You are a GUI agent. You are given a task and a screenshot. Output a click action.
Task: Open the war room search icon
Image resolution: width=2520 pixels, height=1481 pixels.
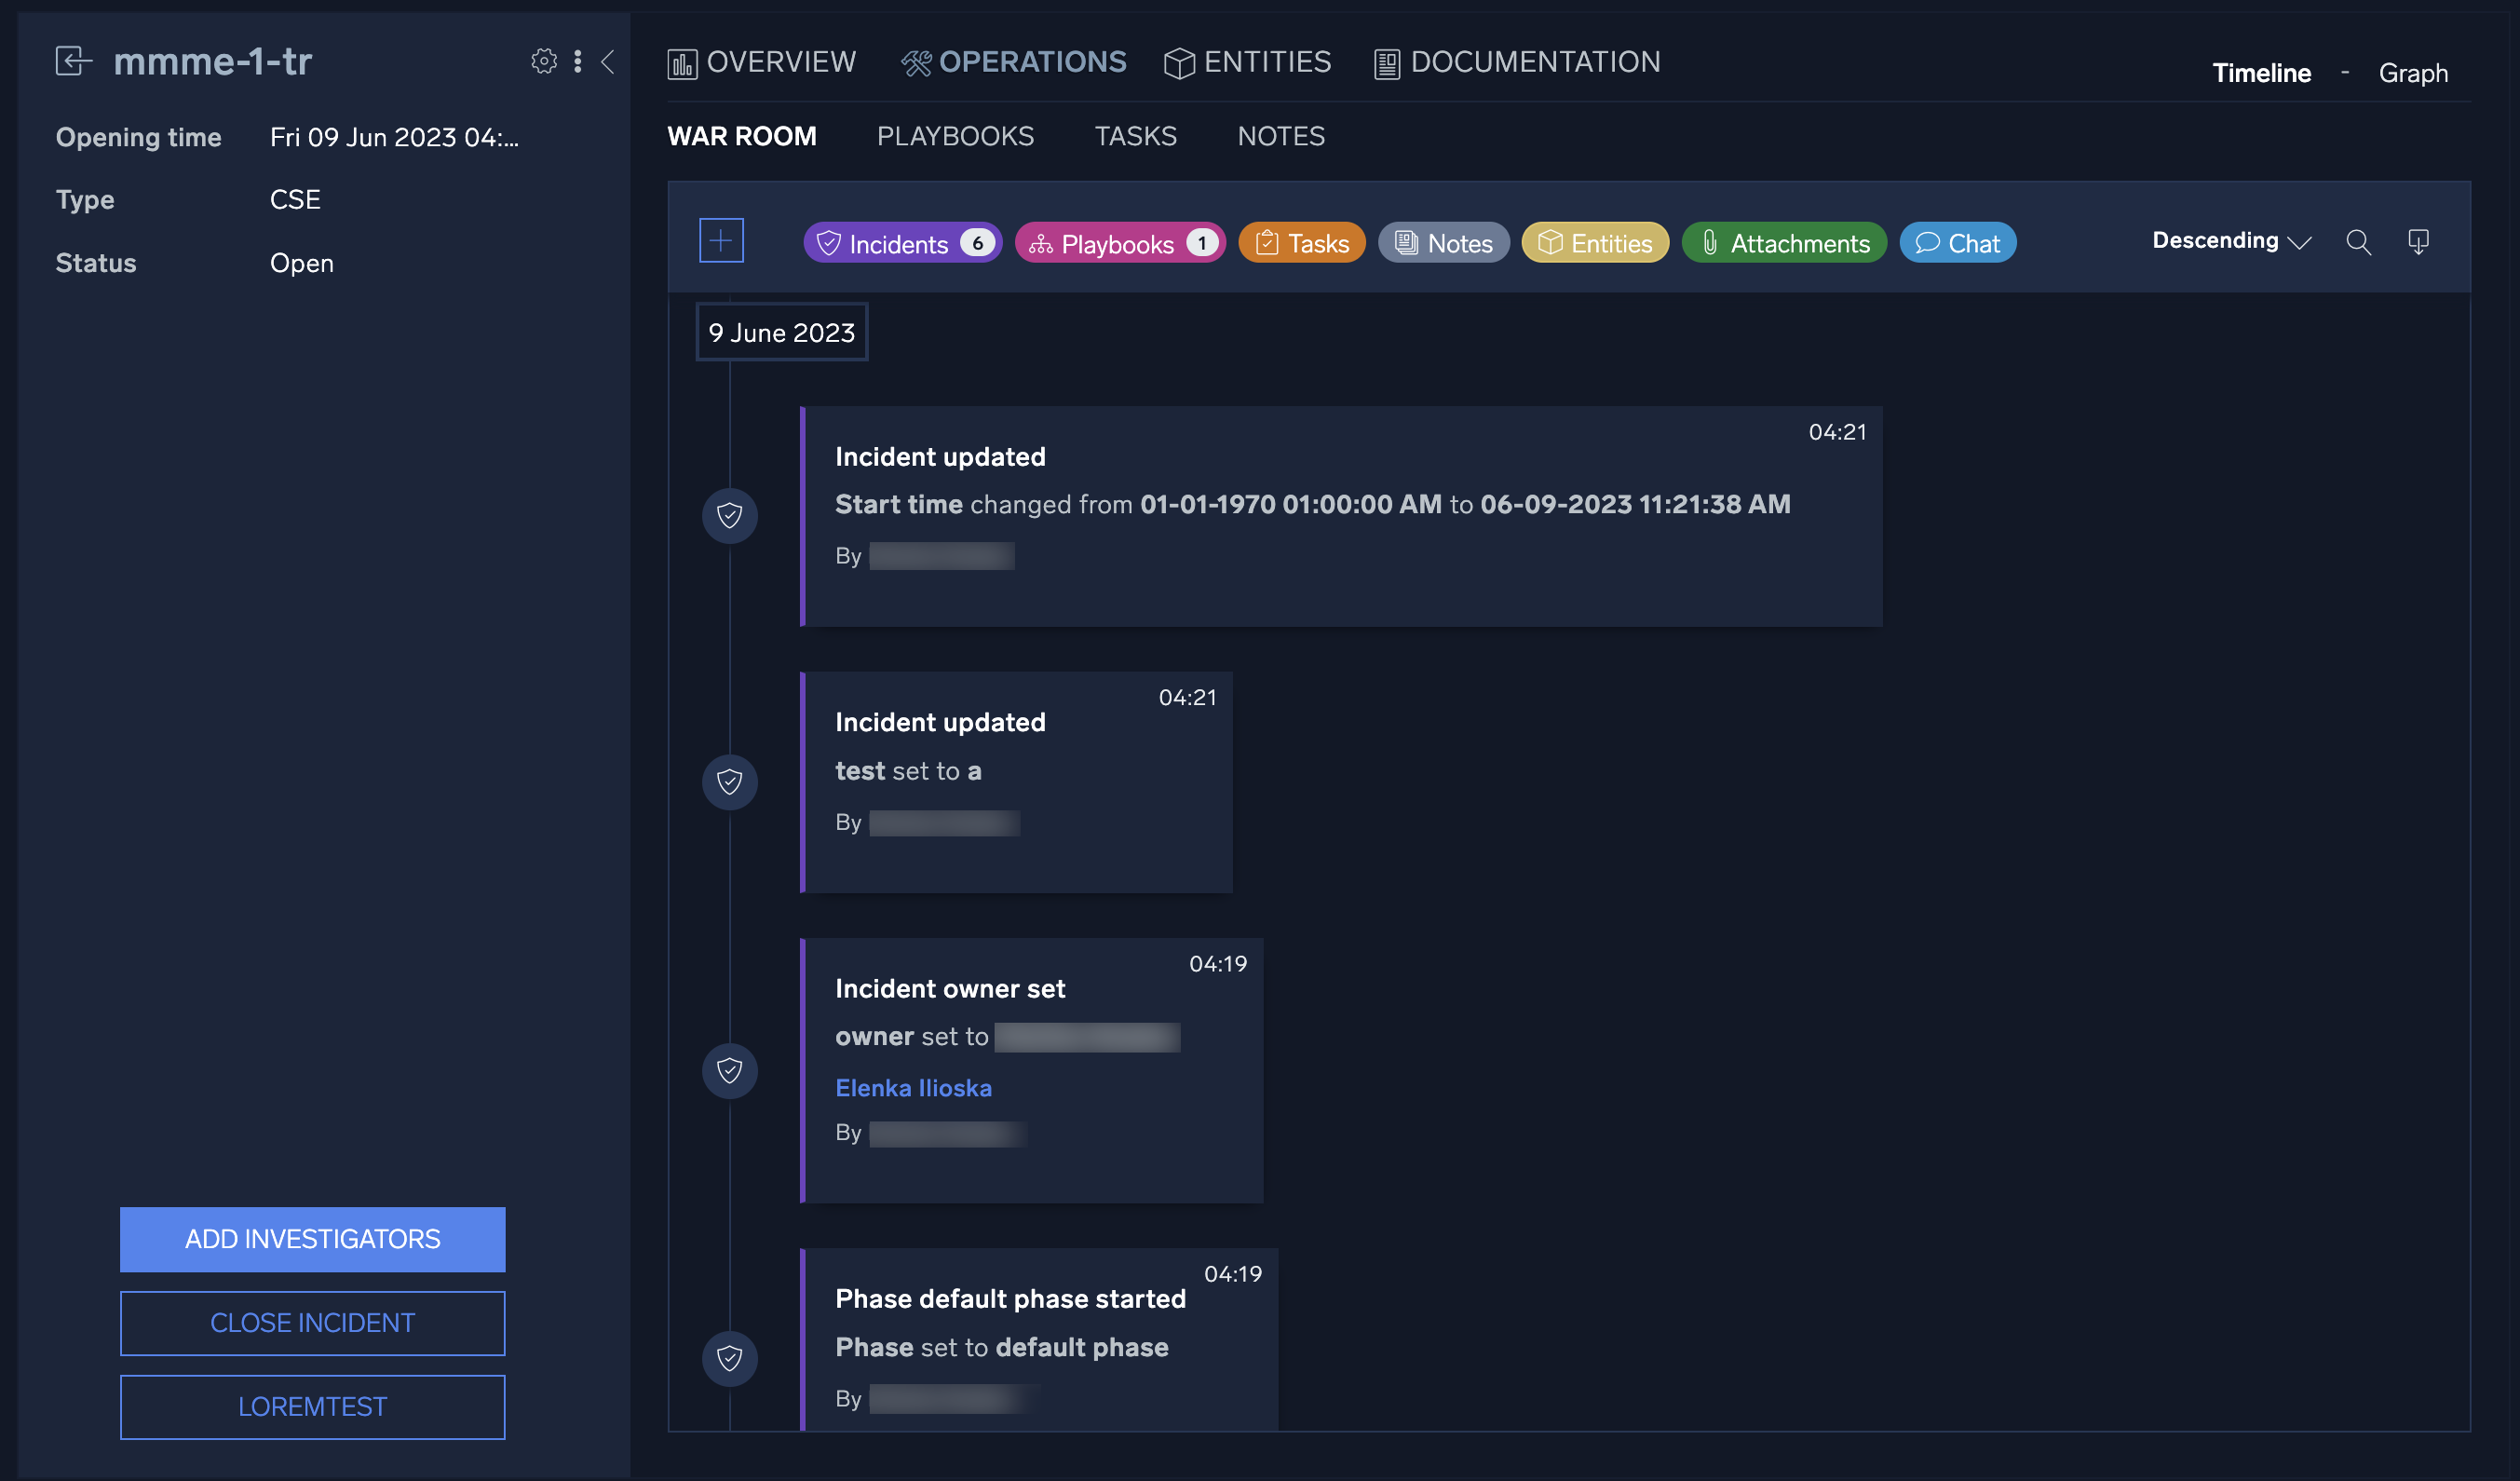click(x=2358, y=242)
